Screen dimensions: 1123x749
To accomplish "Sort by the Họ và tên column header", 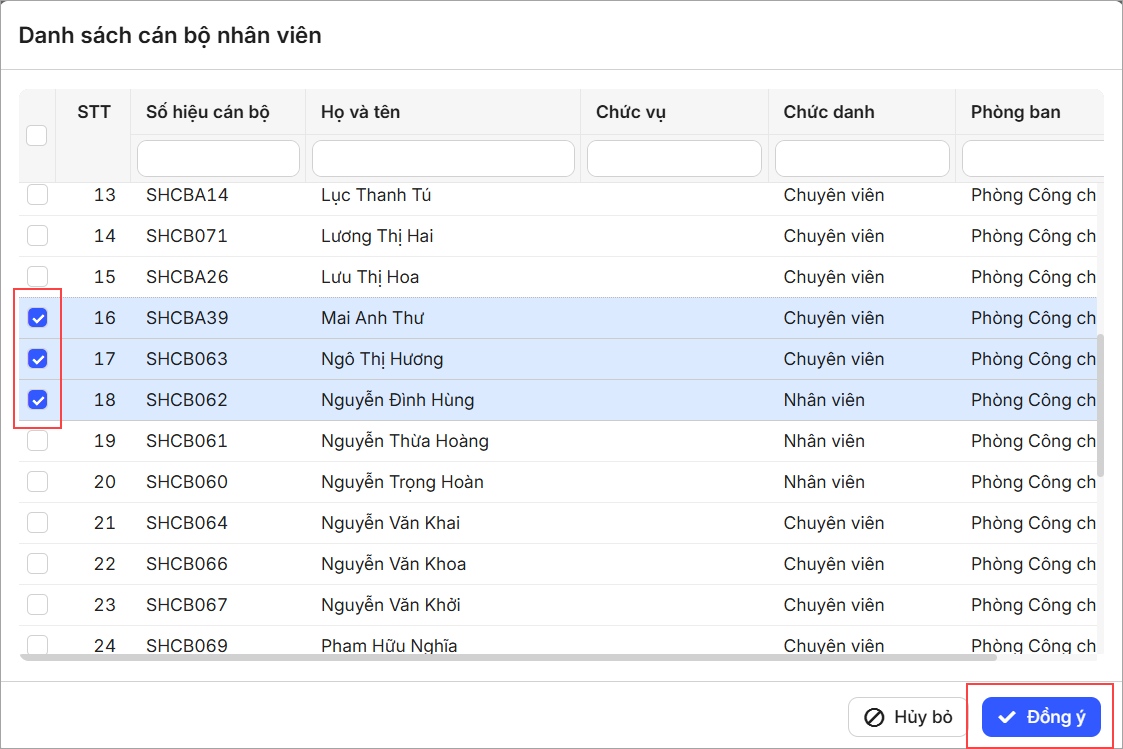I will click(360, 112).
